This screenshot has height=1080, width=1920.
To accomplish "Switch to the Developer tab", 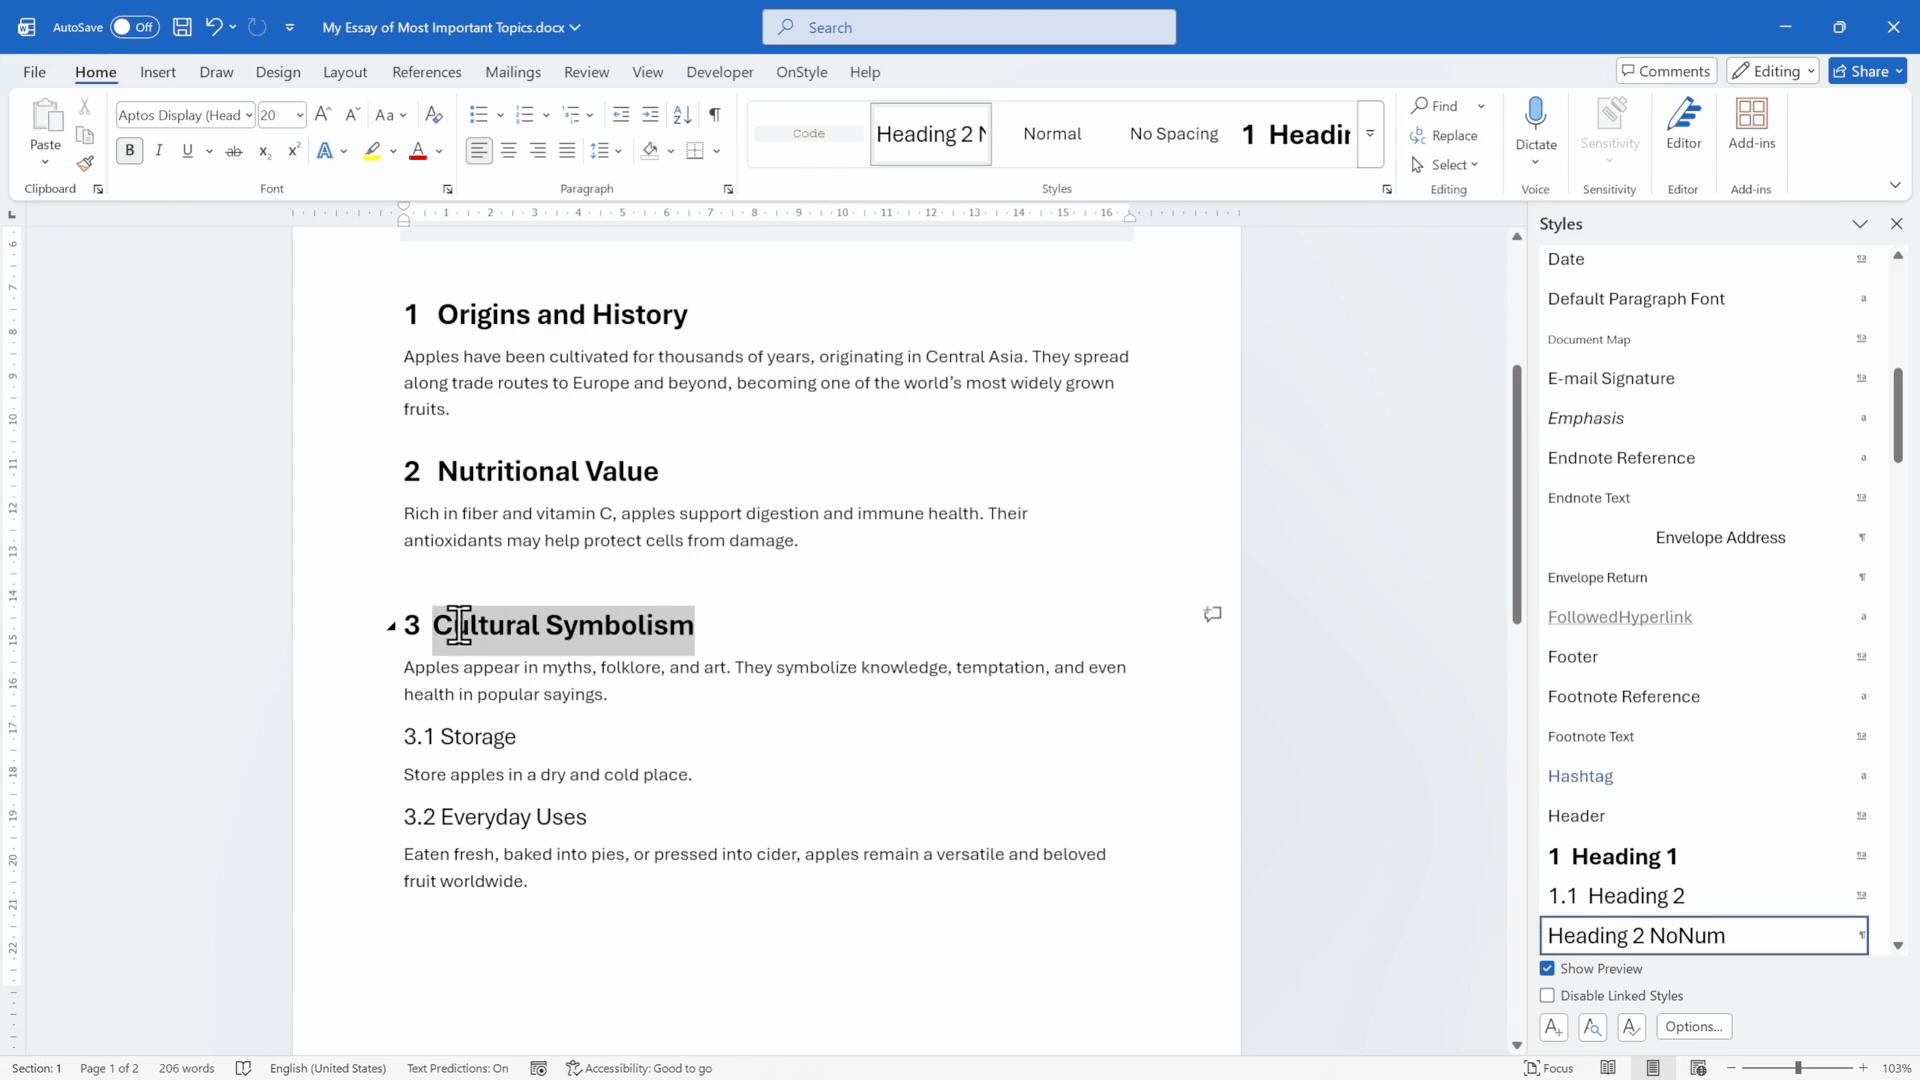I will coord(720,72).
